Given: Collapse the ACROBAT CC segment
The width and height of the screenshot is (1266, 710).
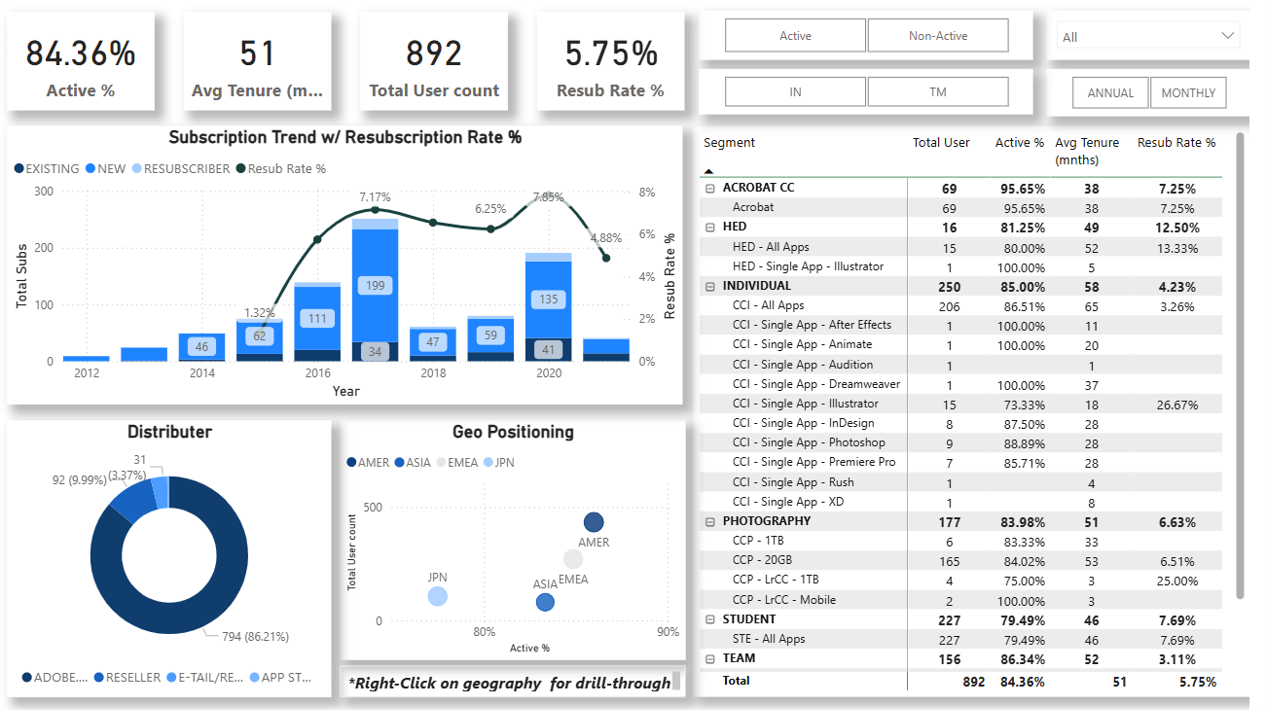Looking at the screenshot, I should [711, 188].
